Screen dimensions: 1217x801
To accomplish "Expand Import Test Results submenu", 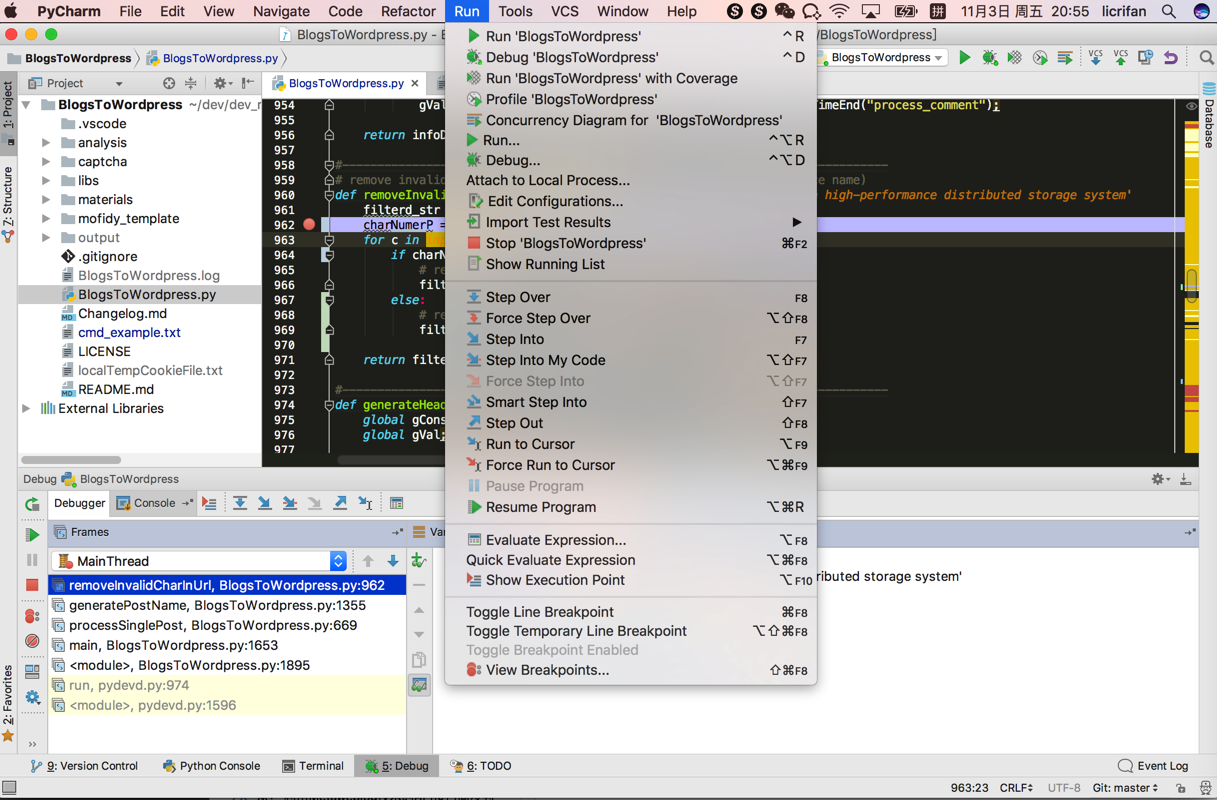I will (x=631, y=222).
